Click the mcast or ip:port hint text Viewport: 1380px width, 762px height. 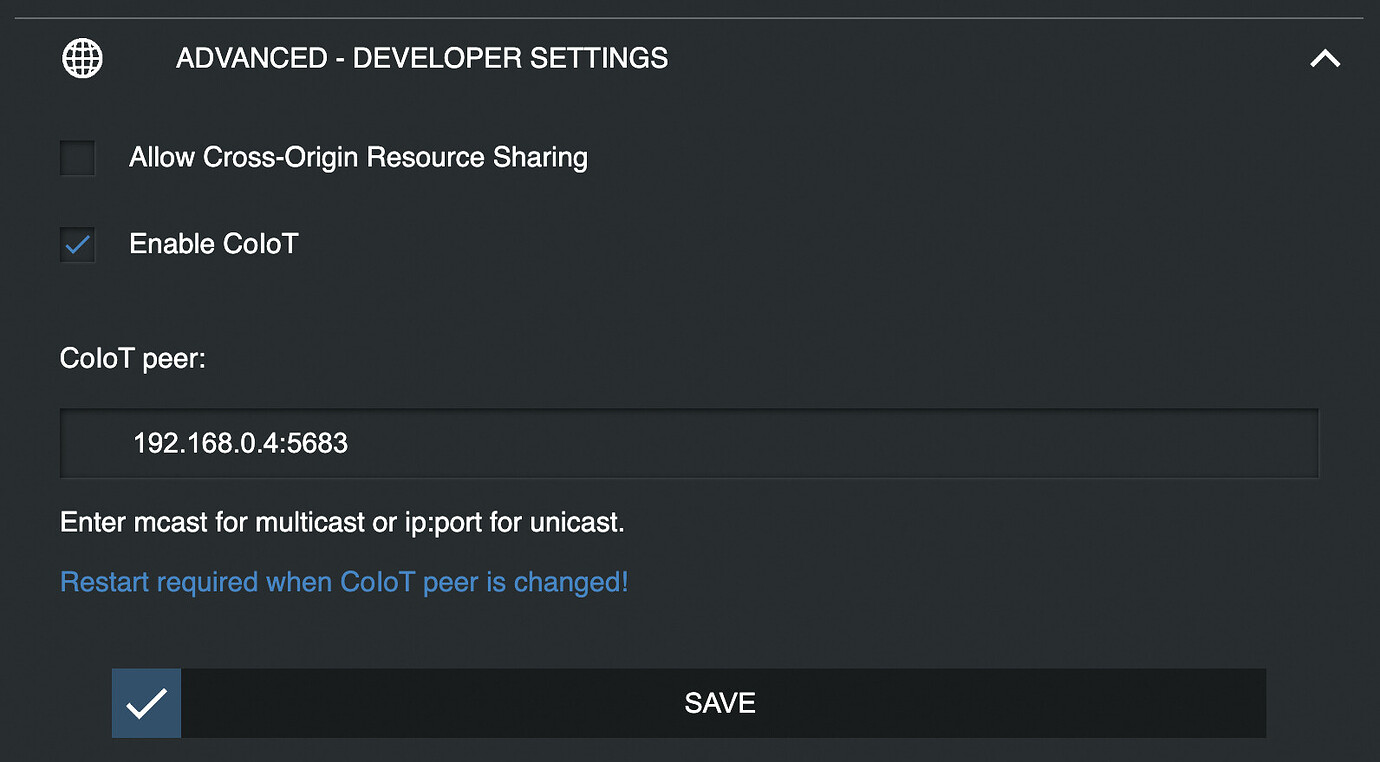pos(342,522)
